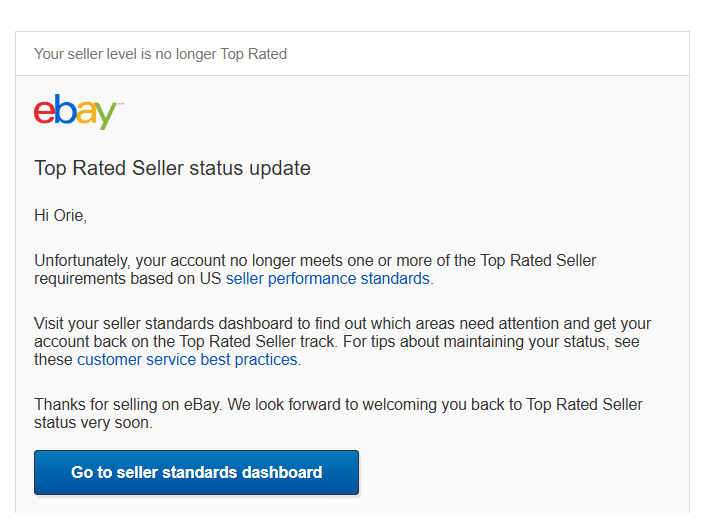Viewport: 707px width, 524px height.
Task: Click the 'Your seller level is no longer Top Rated' header
Action: [160, 54]
